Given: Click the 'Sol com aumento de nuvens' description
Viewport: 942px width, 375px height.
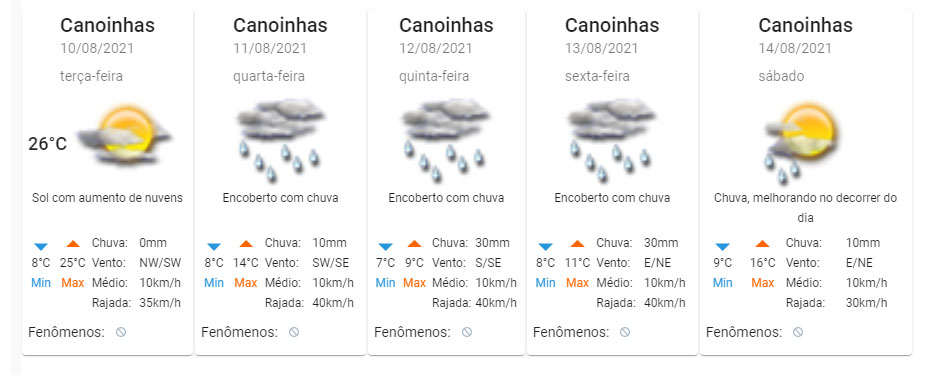Looking at the screenshot, I should click(x=108, y=198).
